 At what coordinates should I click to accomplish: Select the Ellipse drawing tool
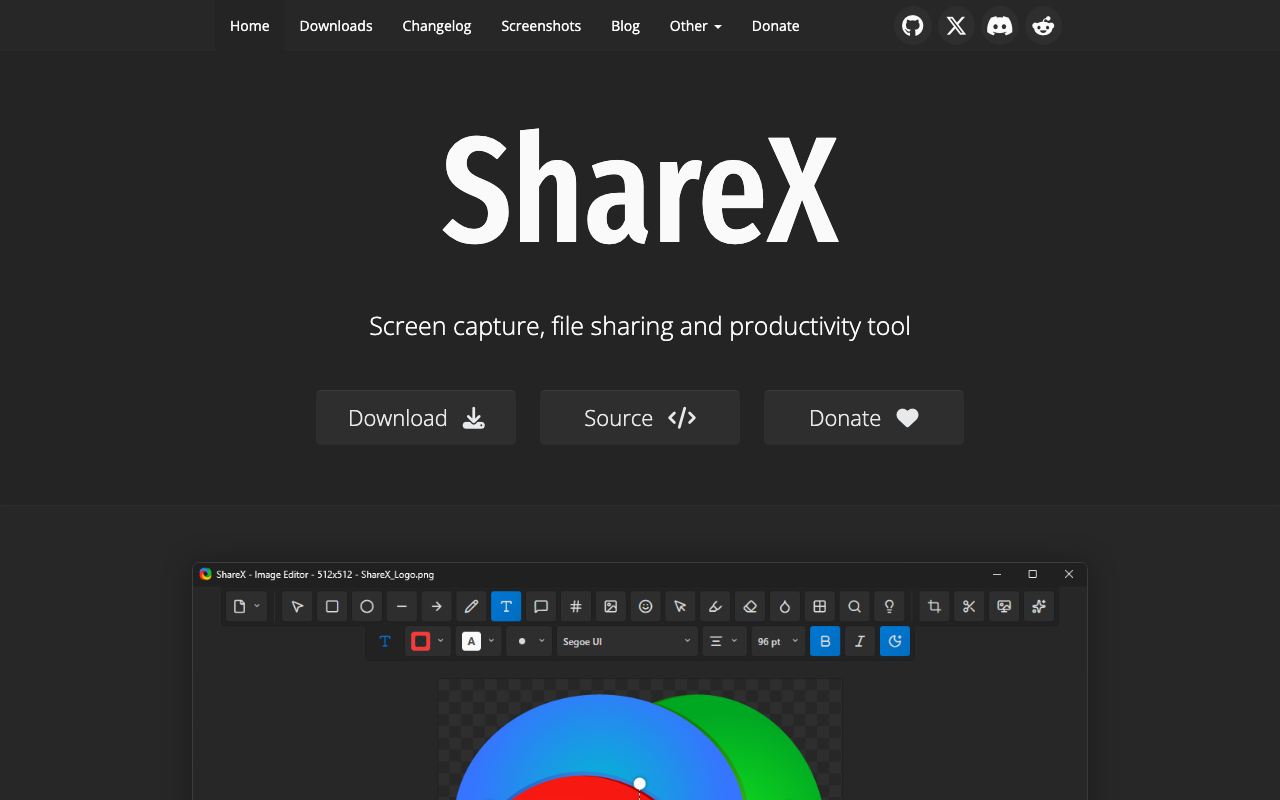[367, 606]
